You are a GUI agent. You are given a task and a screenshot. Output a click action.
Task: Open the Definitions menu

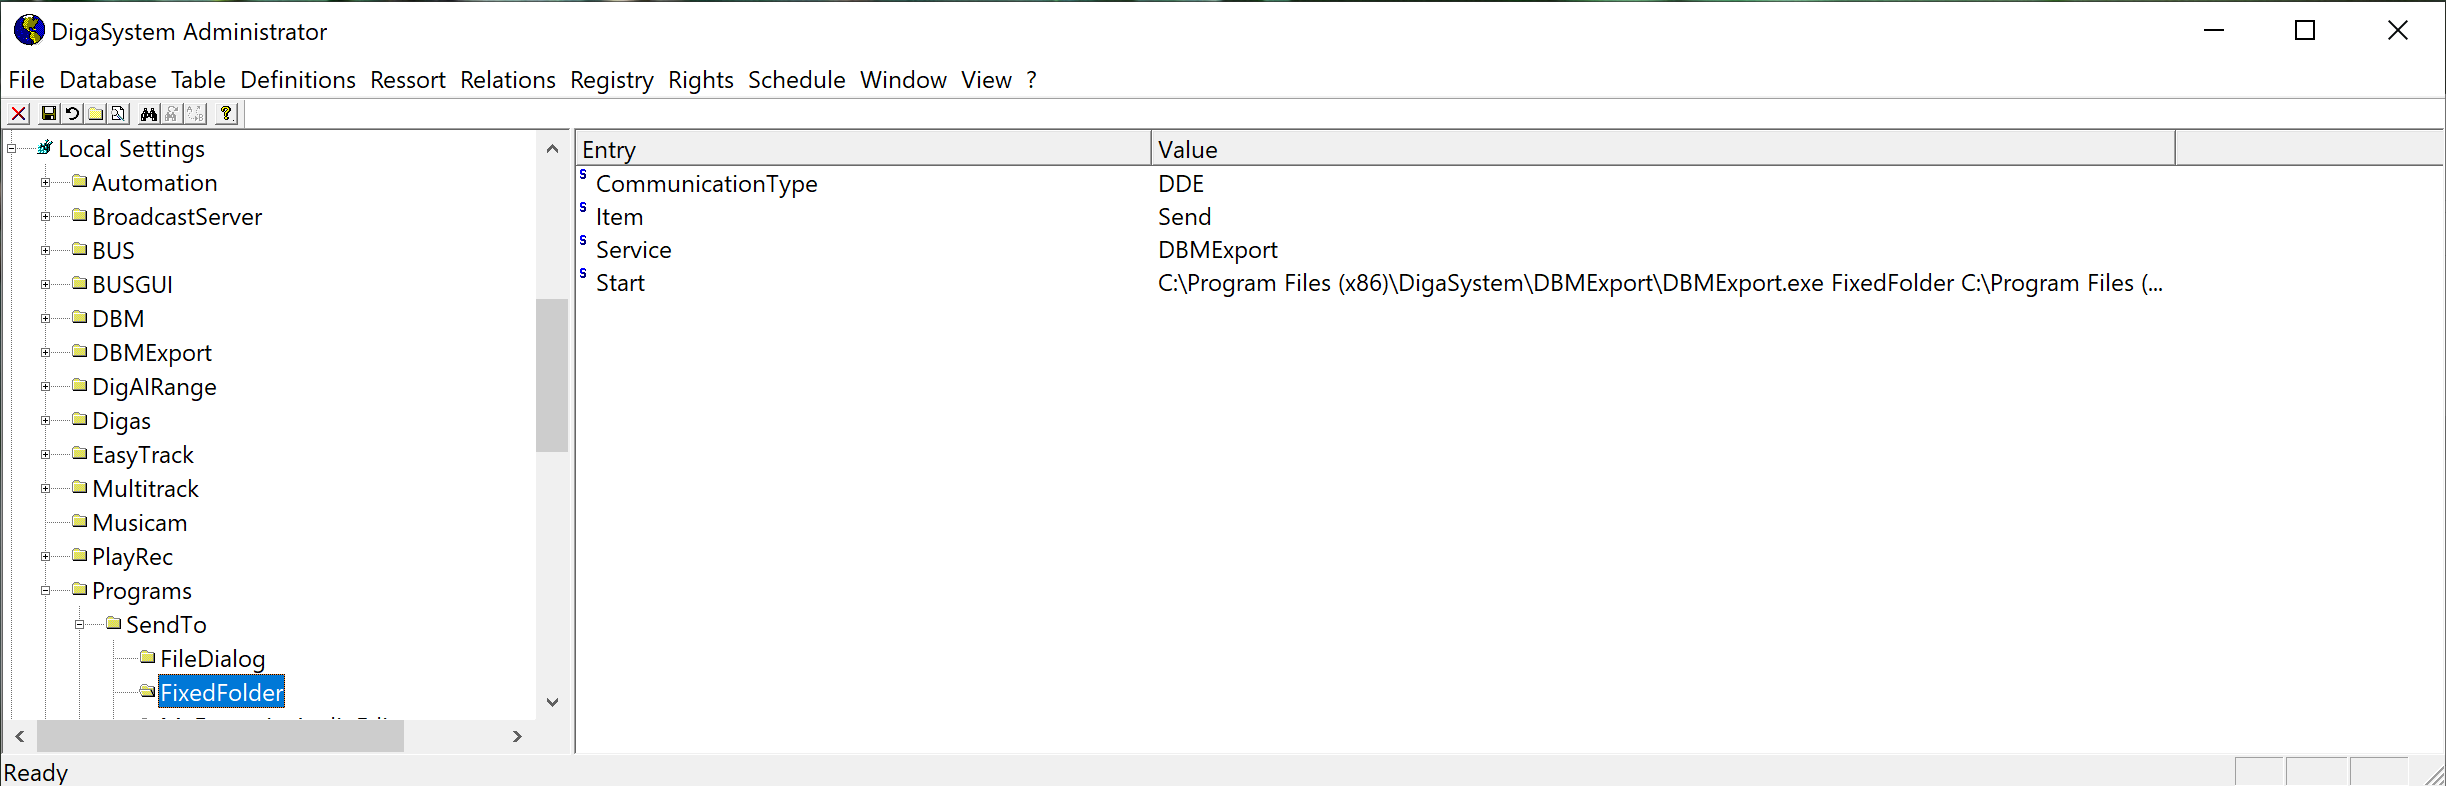click(297, 80)
